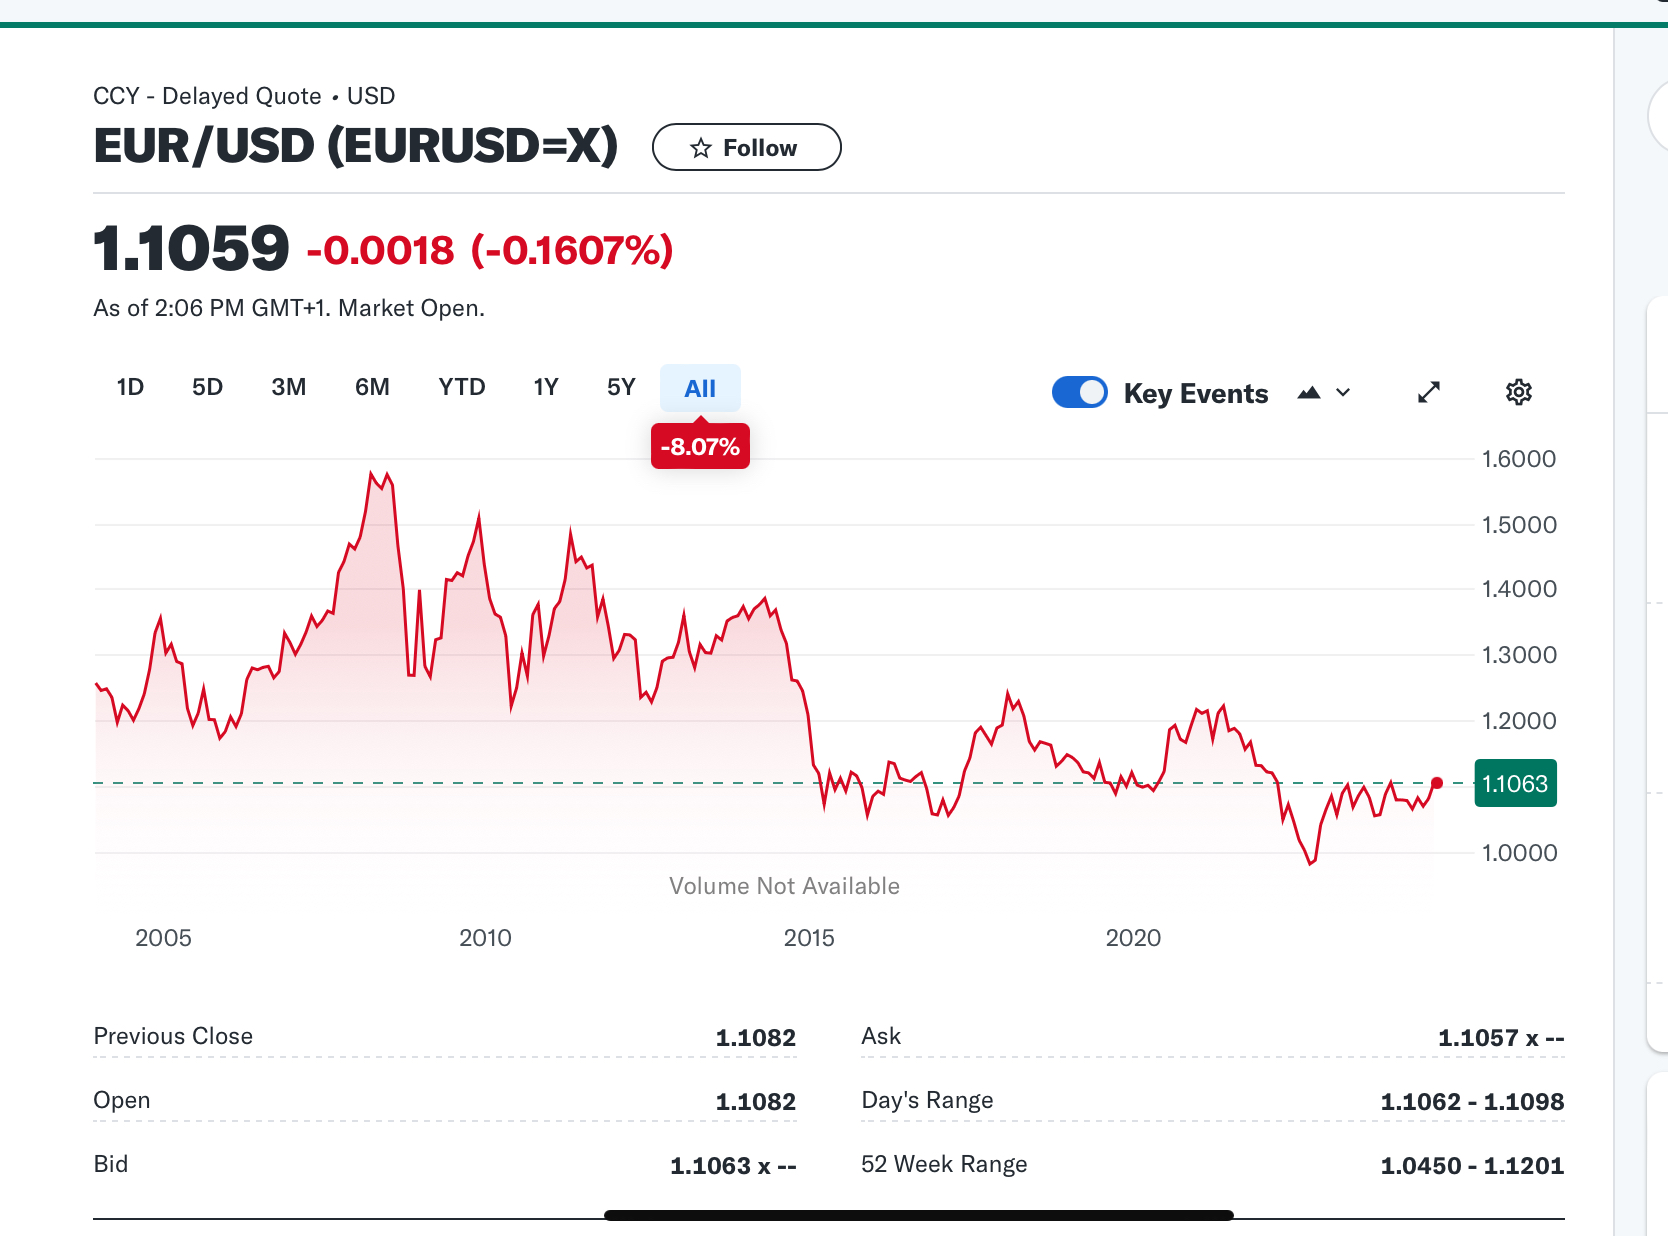Expand chart to full screen
The width and height of the screenshot is (1668, 1236).
(x=1429, y=392)
